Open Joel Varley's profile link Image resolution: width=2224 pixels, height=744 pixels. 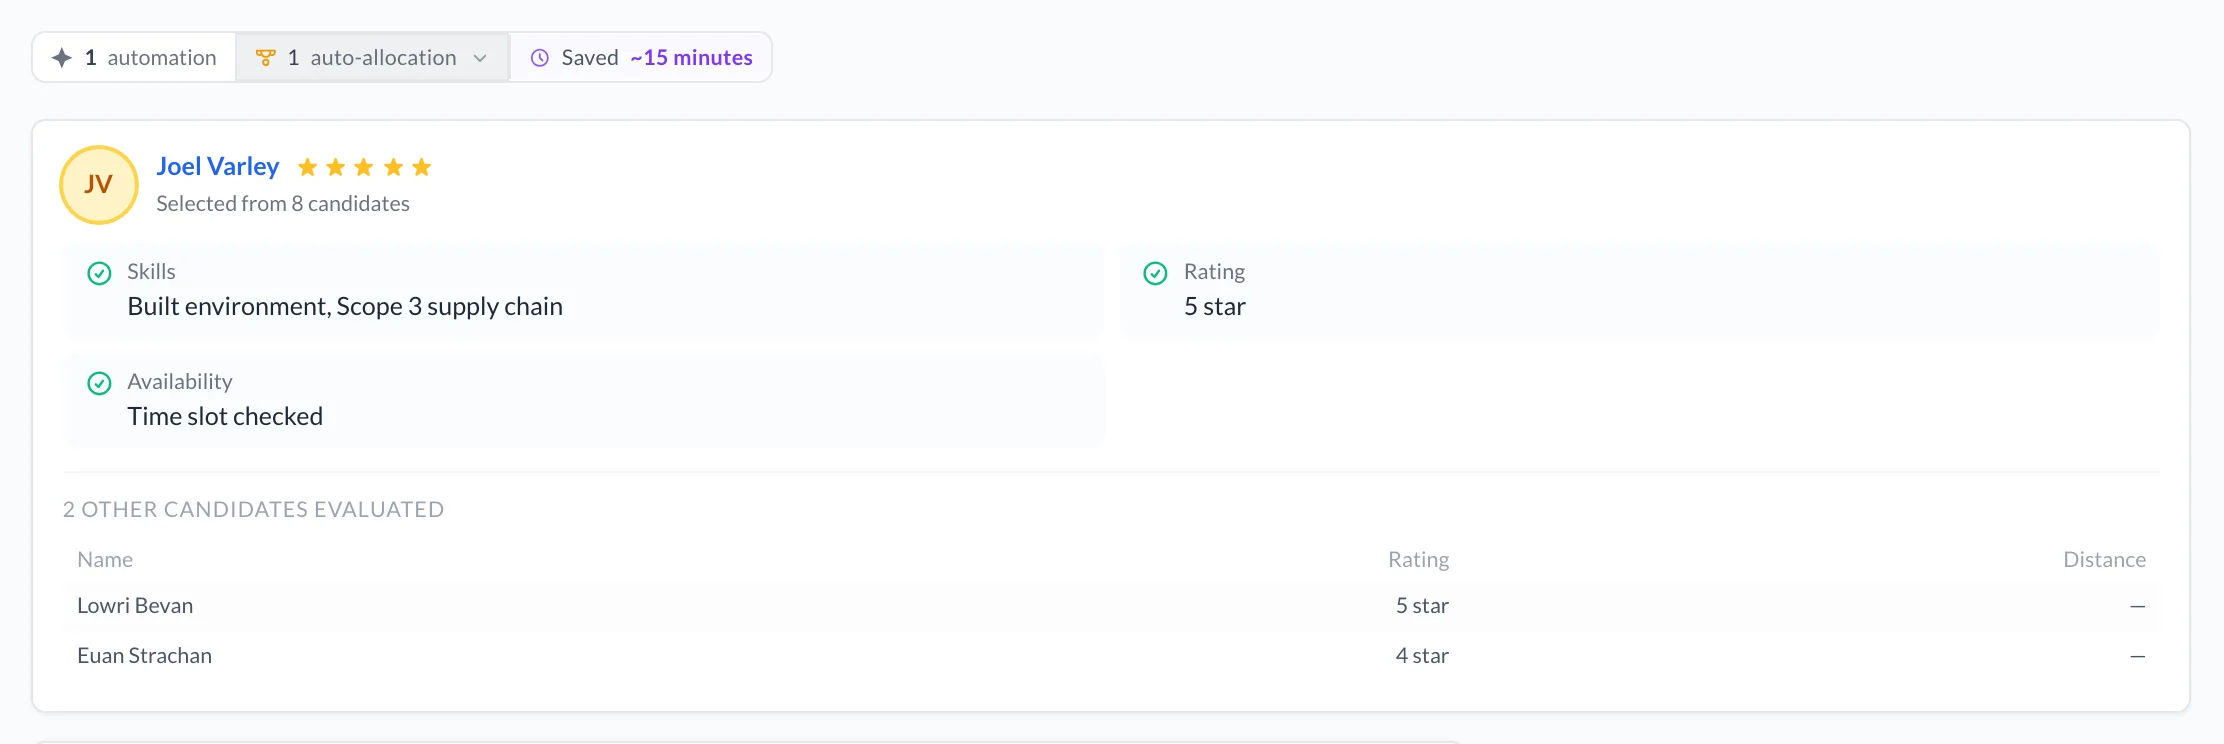(x=218, y=166)
